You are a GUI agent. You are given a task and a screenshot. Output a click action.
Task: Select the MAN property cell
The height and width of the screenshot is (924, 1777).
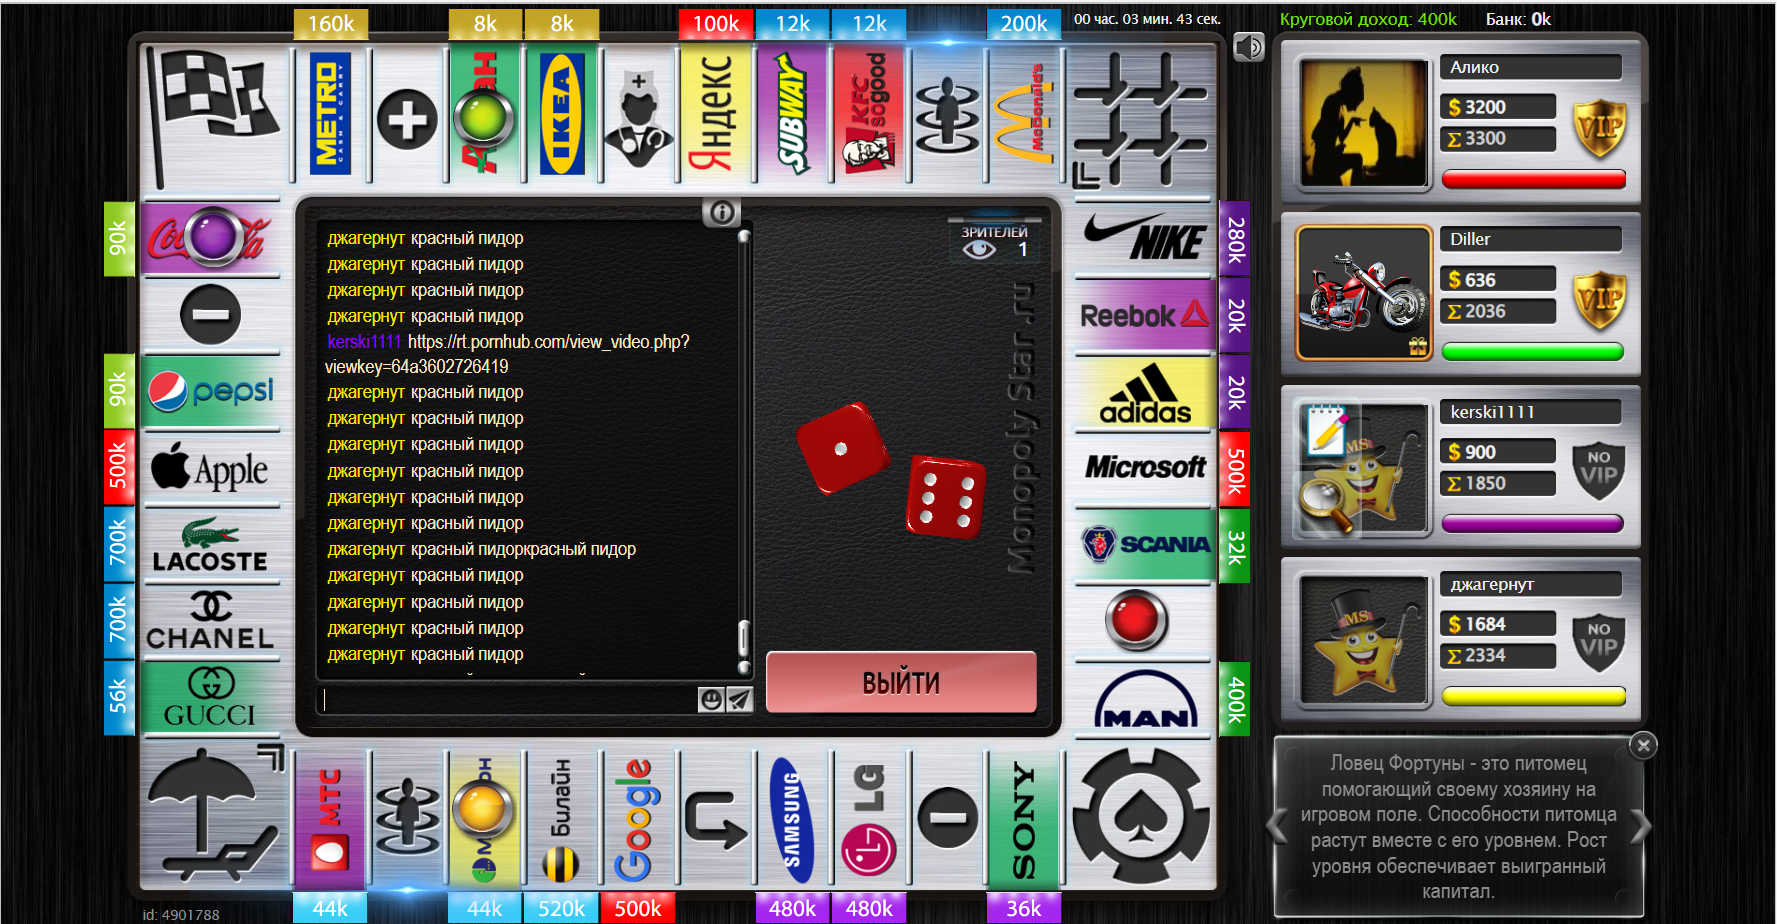(x=1145, y=700)
